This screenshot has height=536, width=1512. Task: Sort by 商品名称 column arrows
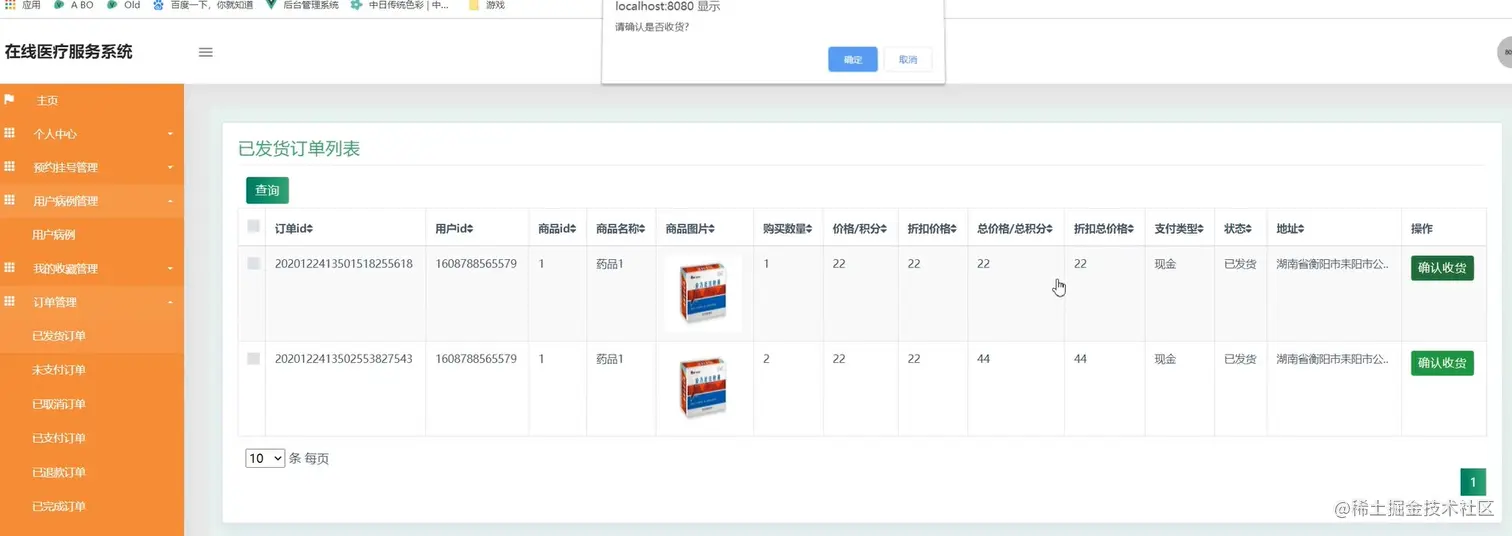pos(644,229)
